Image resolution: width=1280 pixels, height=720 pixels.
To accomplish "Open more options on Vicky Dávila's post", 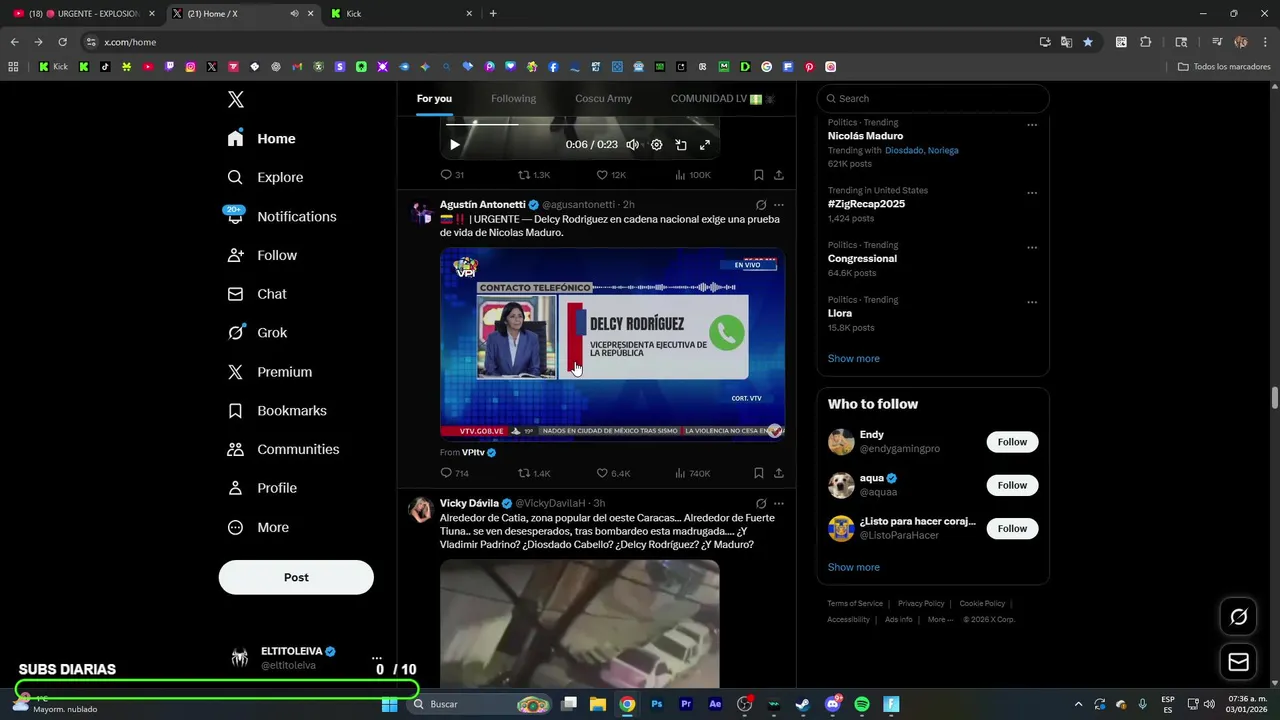I will [x=779, y=503].
